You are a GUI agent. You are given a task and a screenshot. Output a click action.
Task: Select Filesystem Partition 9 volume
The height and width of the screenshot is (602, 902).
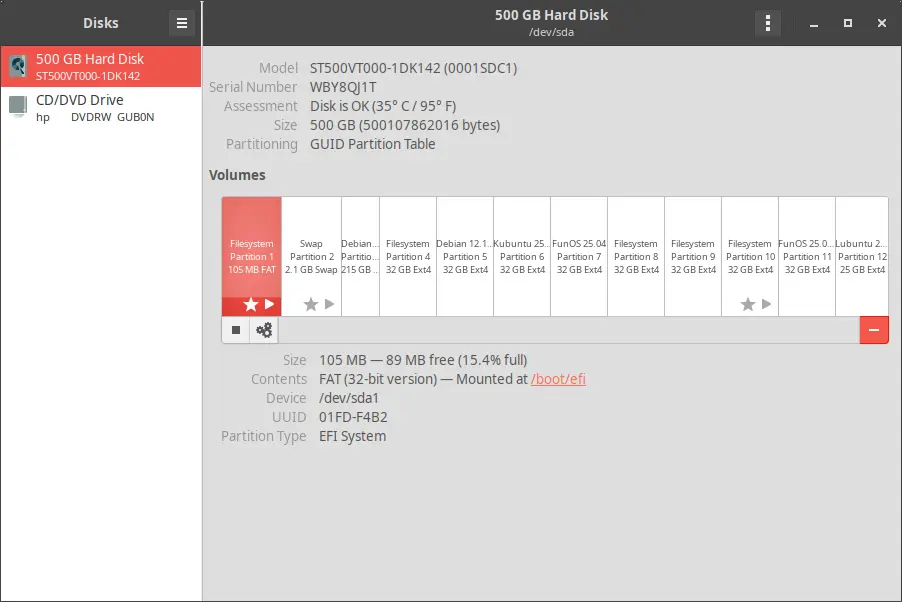(693, 256)
